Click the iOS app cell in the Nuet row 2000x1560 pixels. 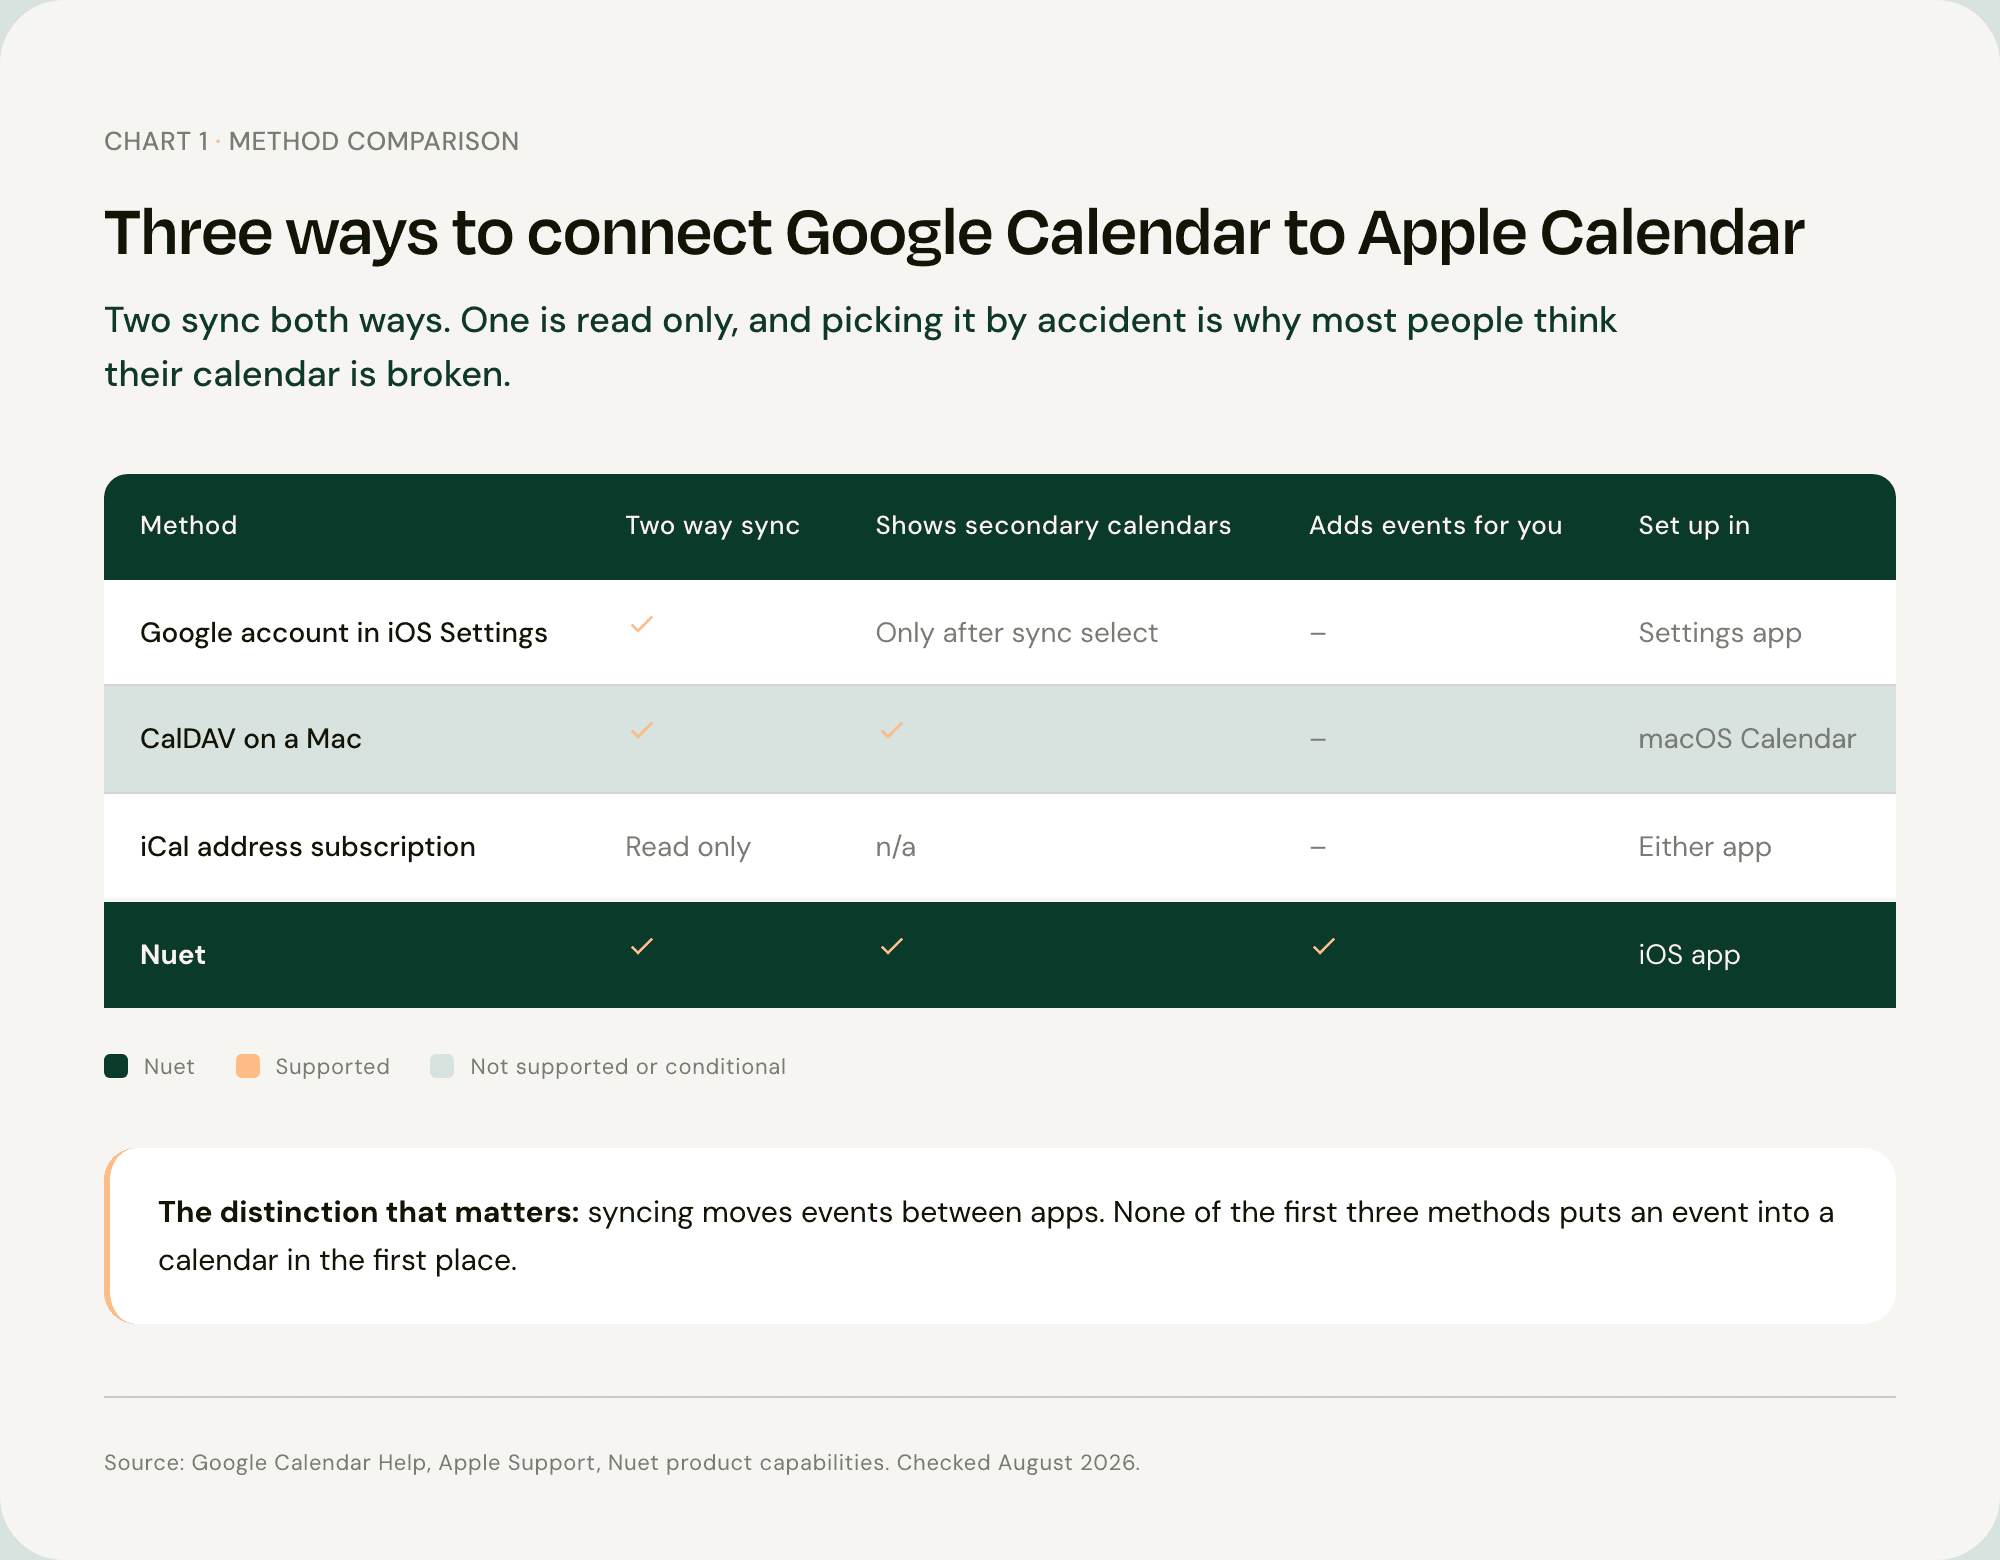click(x=1689, y=955)
